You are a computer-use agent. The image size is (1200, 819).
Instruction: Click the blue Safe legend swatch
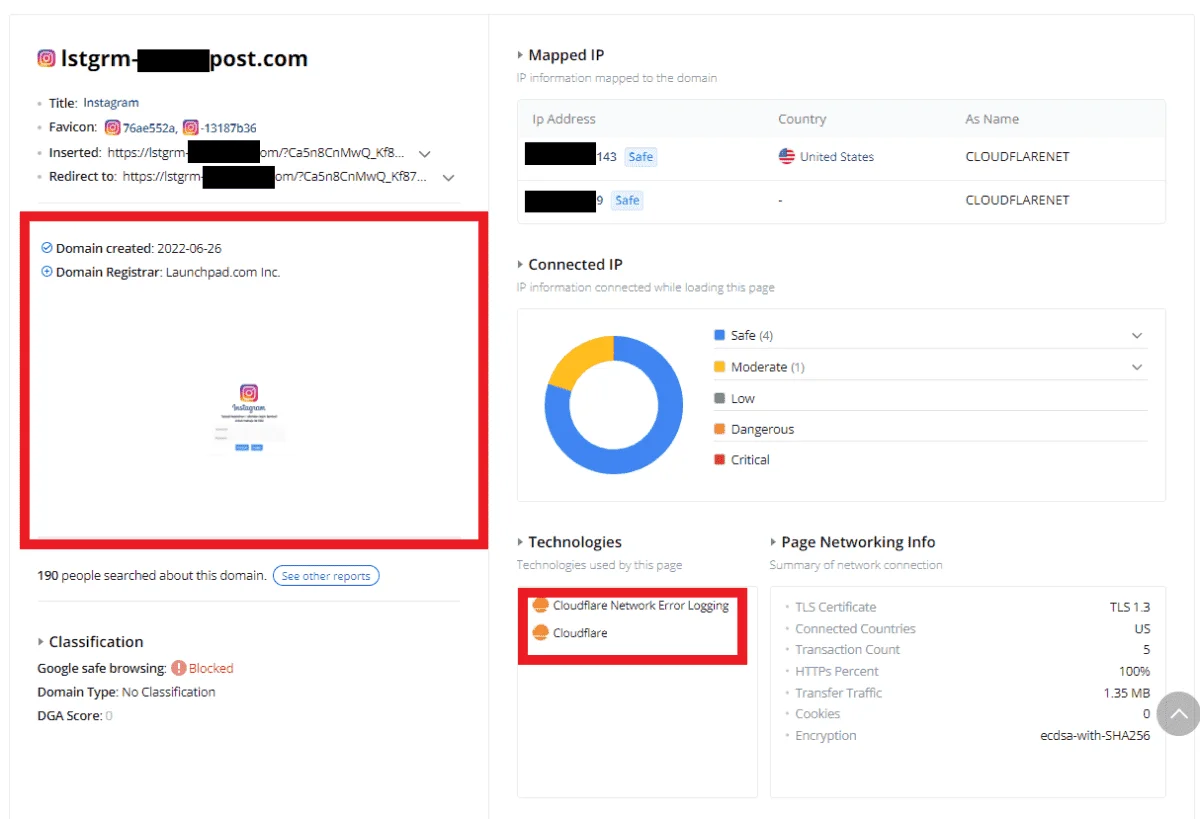point(719,335)
